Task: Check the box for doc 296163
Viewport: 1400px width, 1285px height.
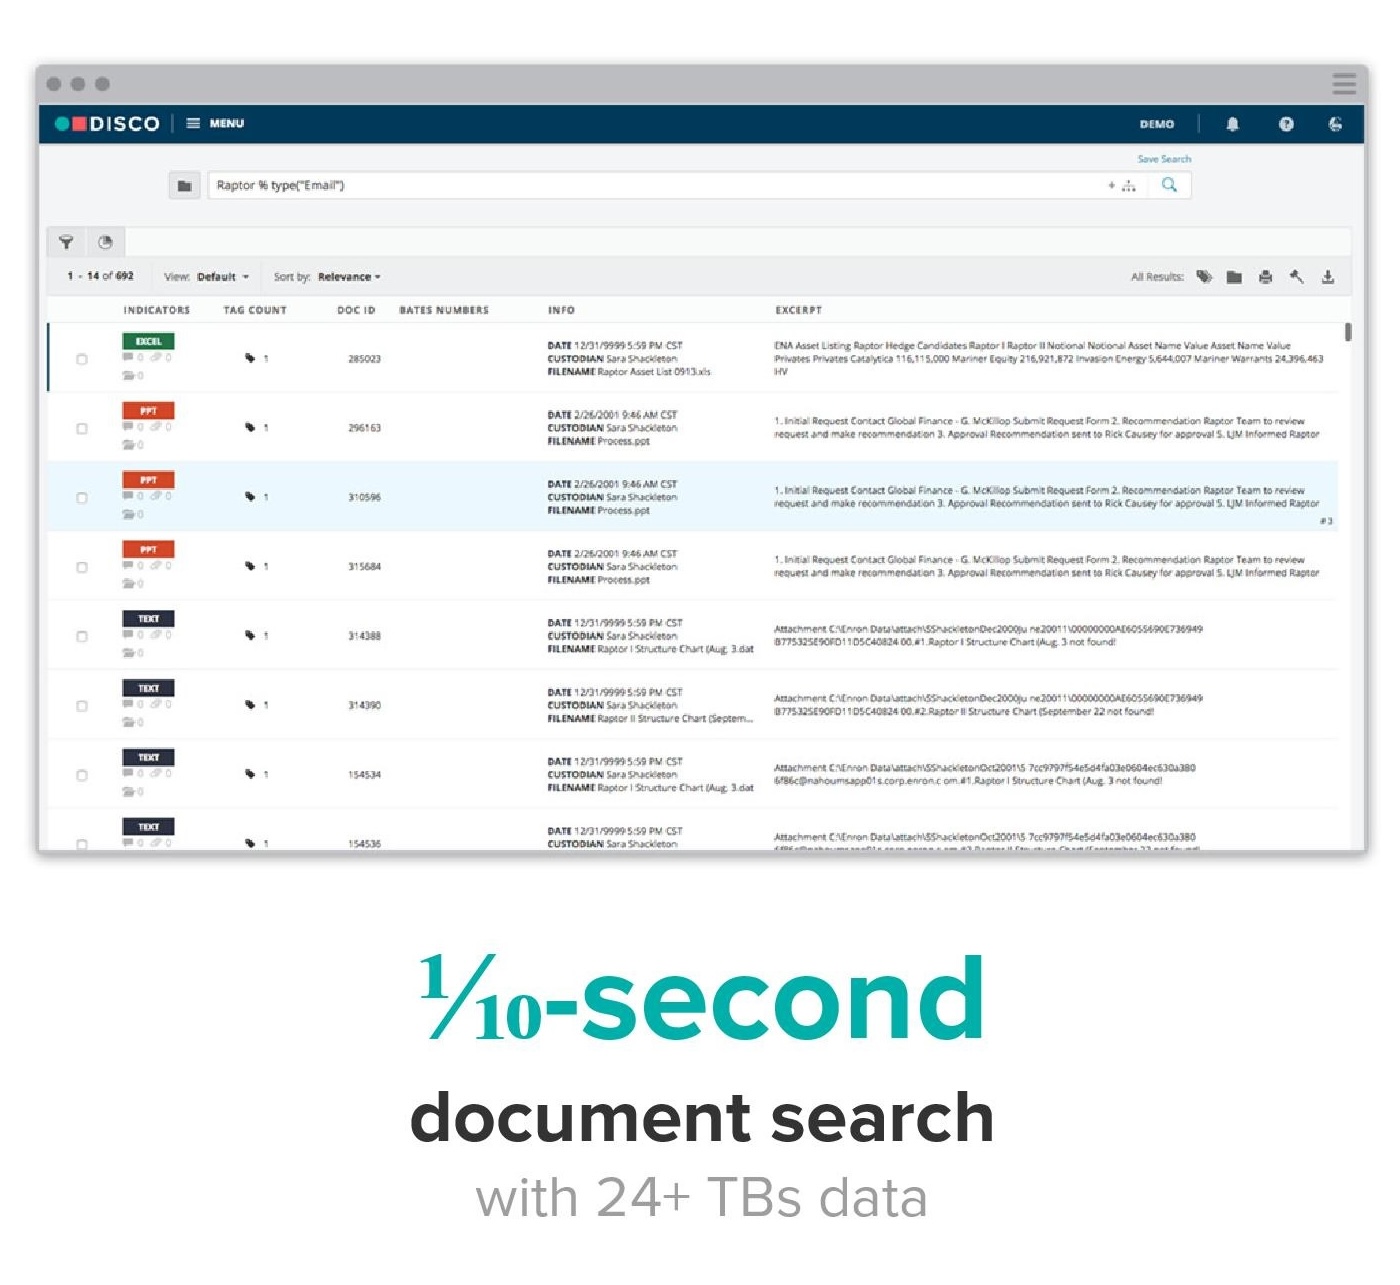Action: click(x=82, y=428)
